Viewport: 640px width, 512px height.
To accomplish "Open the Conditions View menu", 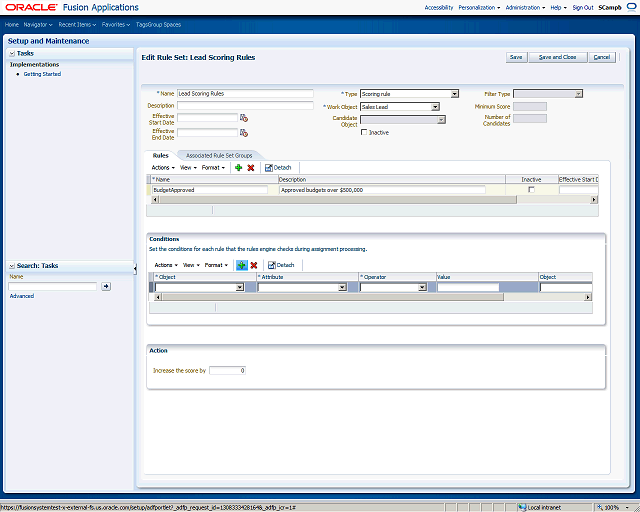I will (x=191, y=265).
